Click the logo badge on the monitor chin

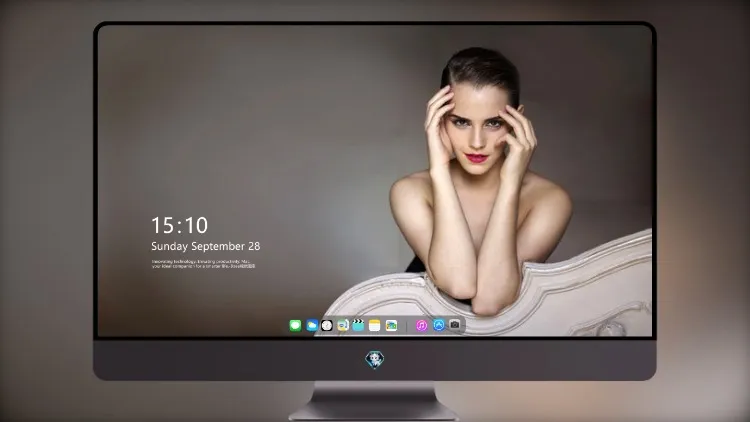point(375,360)
